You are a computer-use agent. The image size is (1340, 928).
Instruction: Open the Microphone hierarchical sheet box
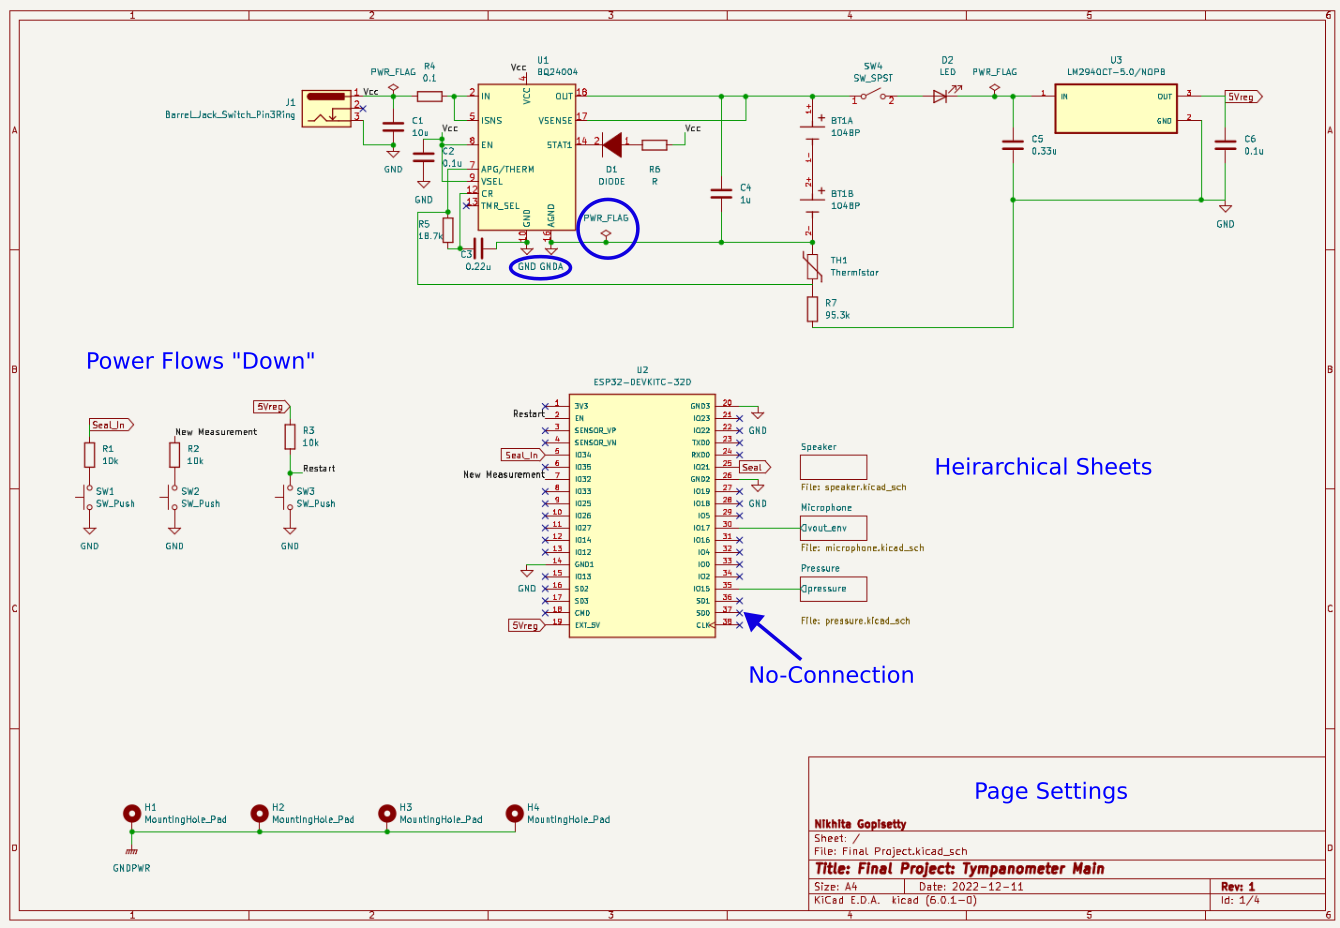(833, 528)
